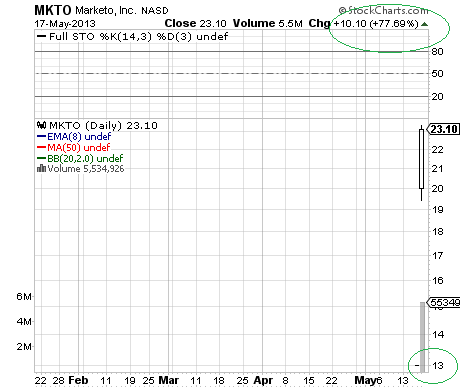Click the 23.10 last price tag

click(x=444, y=129)
